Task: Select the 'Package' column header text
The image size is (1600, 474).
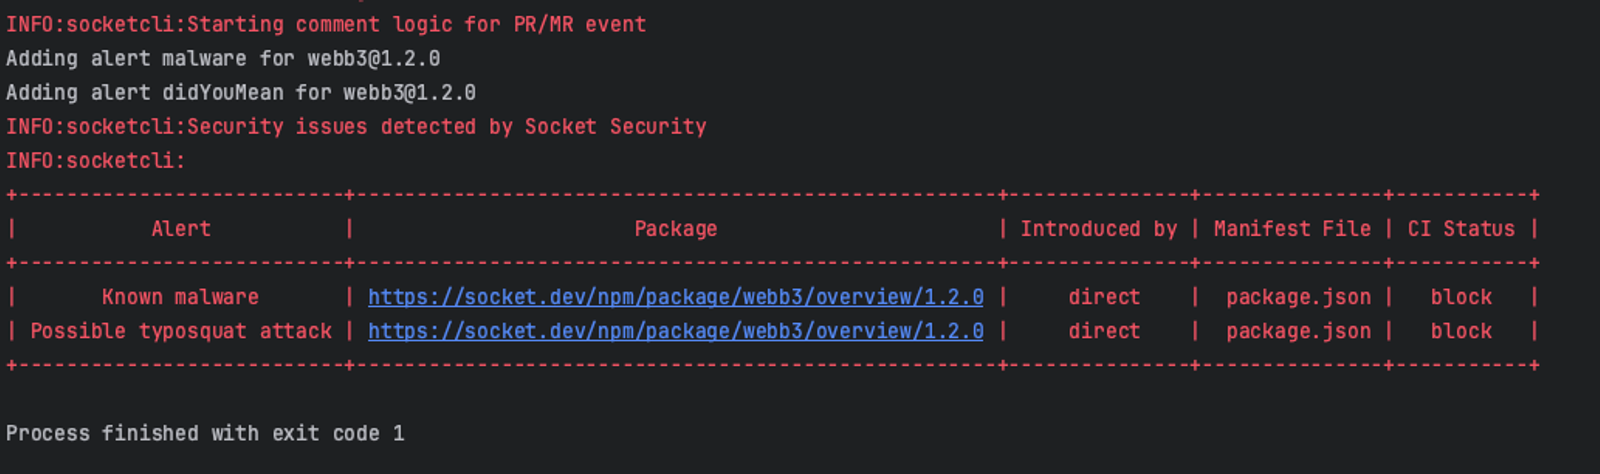Action: [x=676, y=229]
